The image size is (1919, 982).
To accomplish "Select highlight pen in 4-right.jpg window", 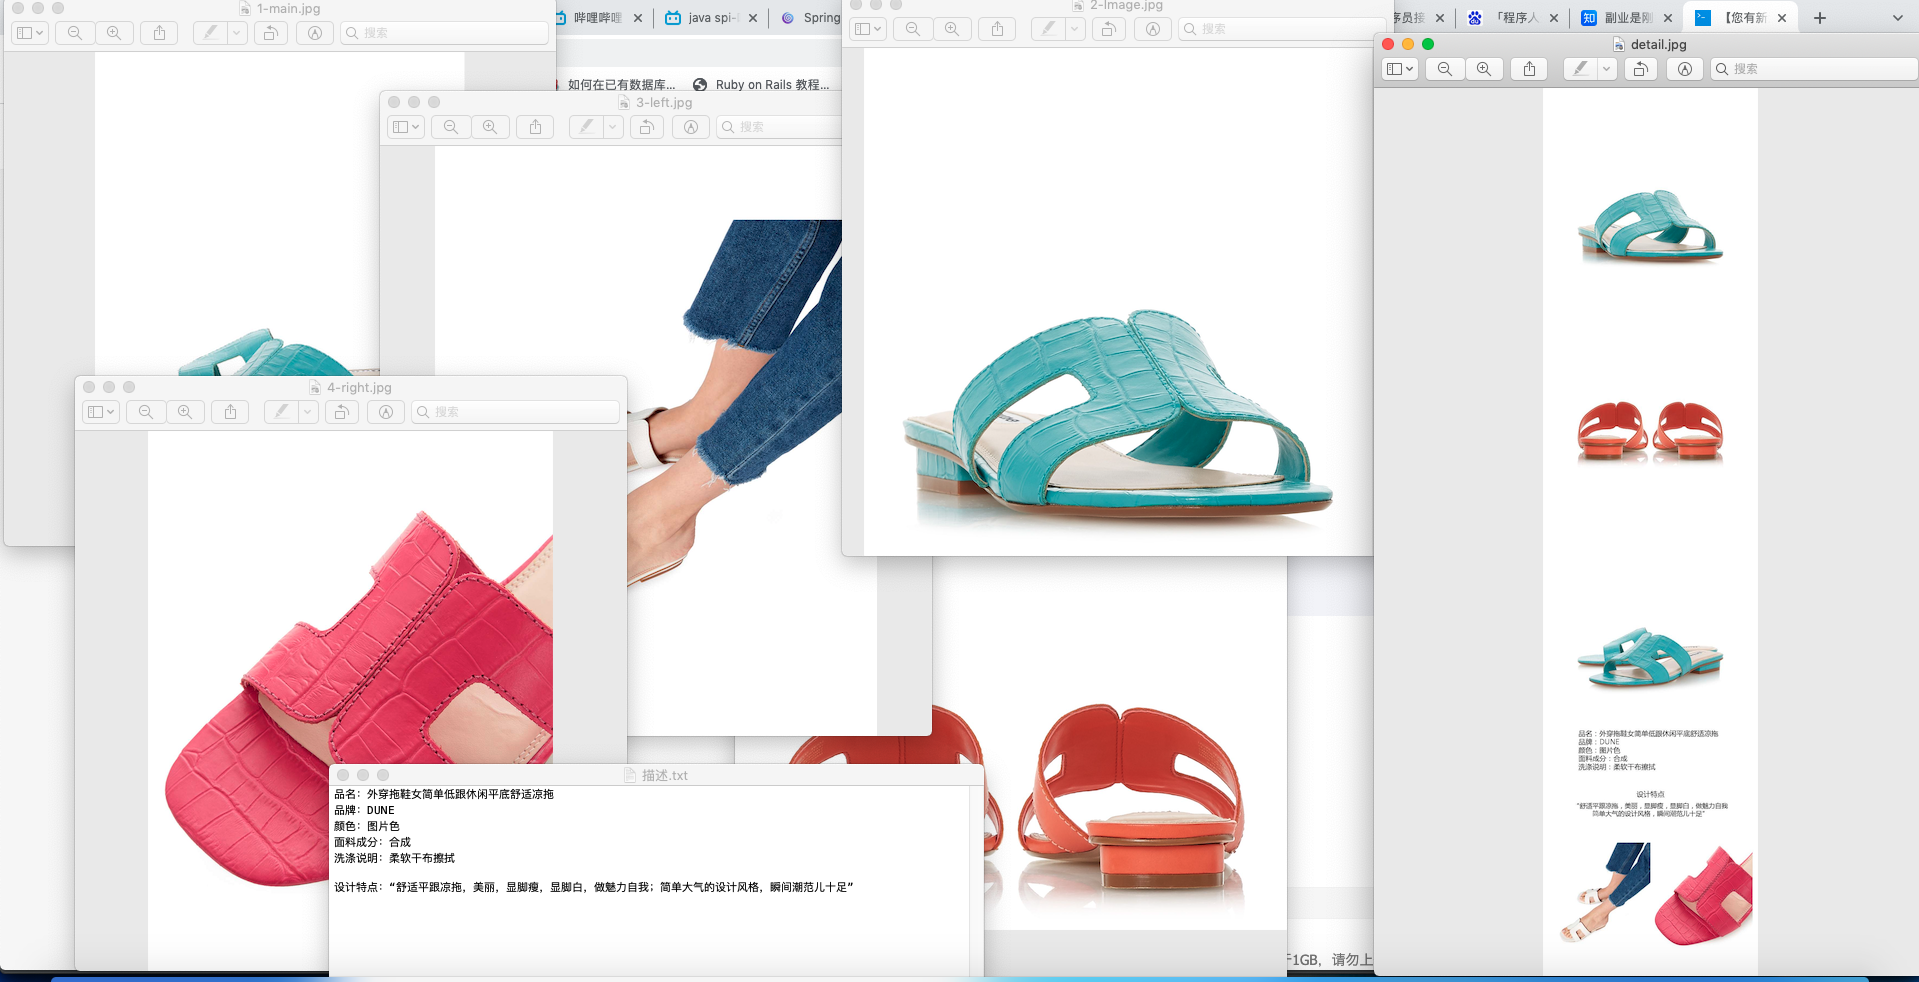I will 281,412.
